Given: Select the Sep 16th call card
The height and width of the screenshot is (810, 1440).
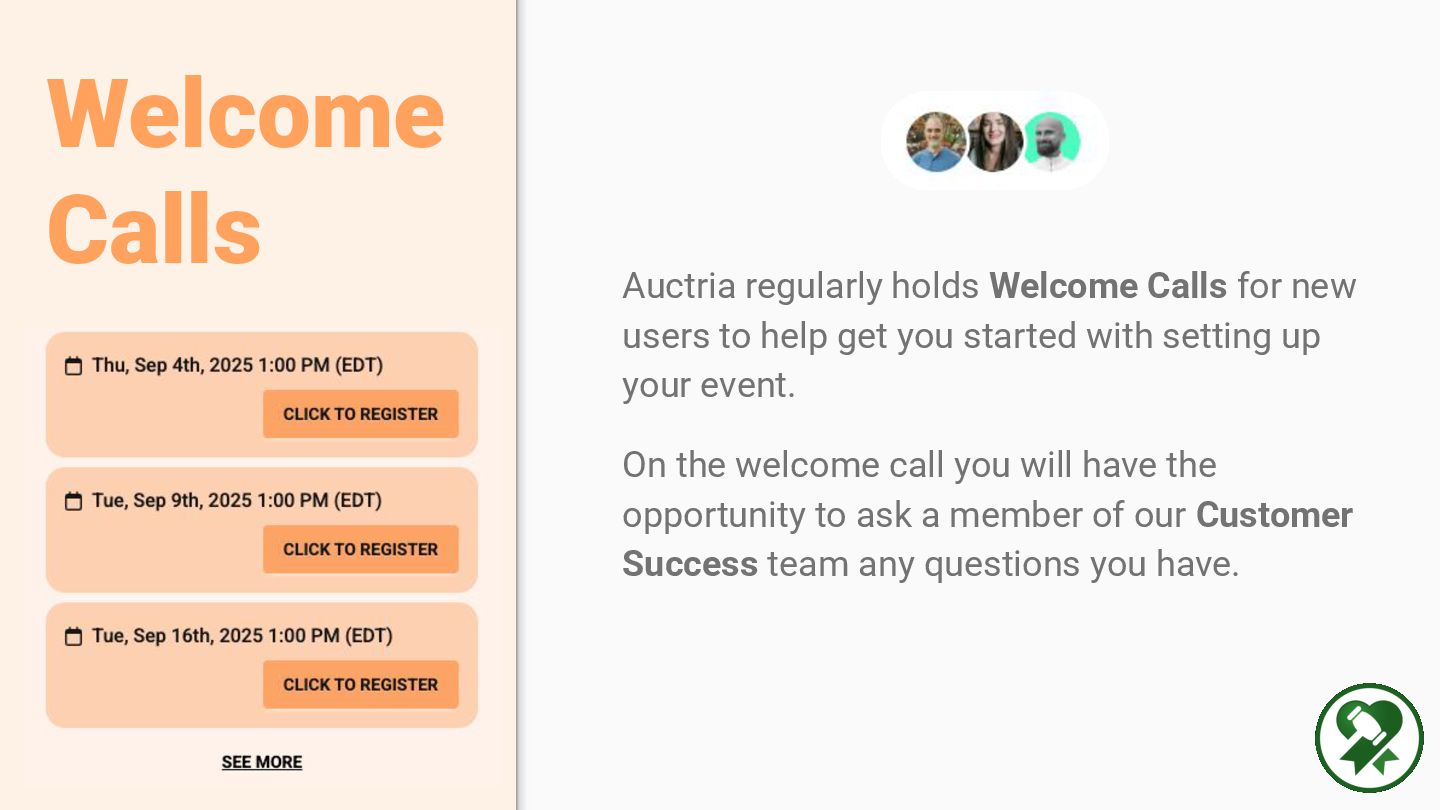Looking at the screenshot, I should 262,664.
